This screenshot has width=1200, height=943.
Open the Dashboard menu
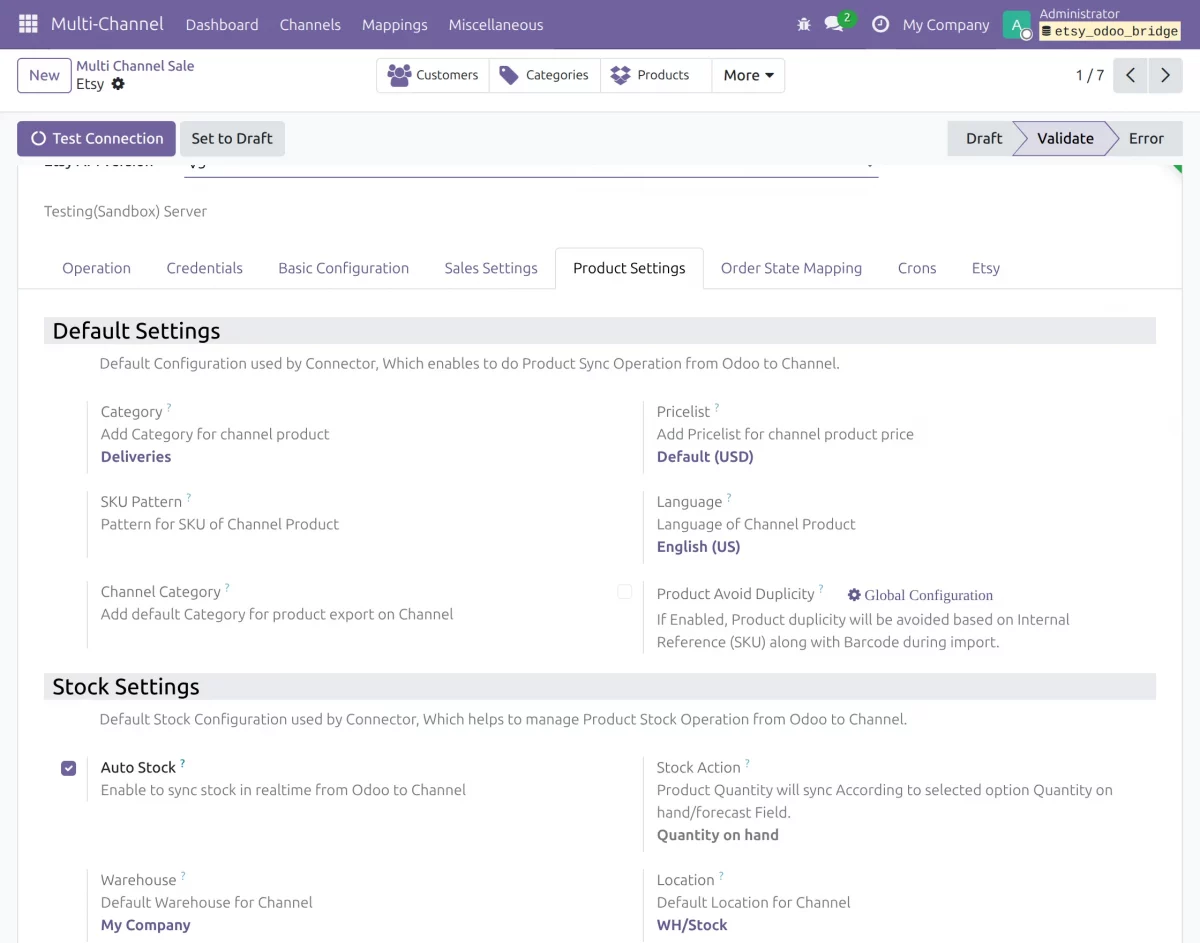click(222, 24)
